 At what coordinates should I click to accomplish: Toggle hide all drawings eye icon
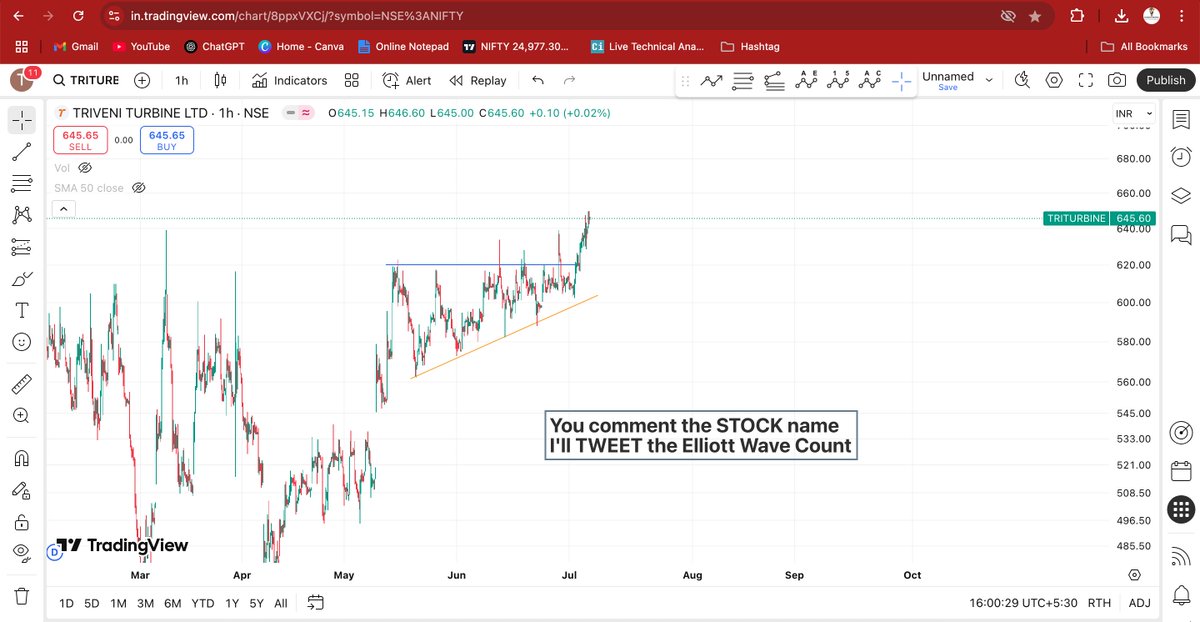pos(21,553)
